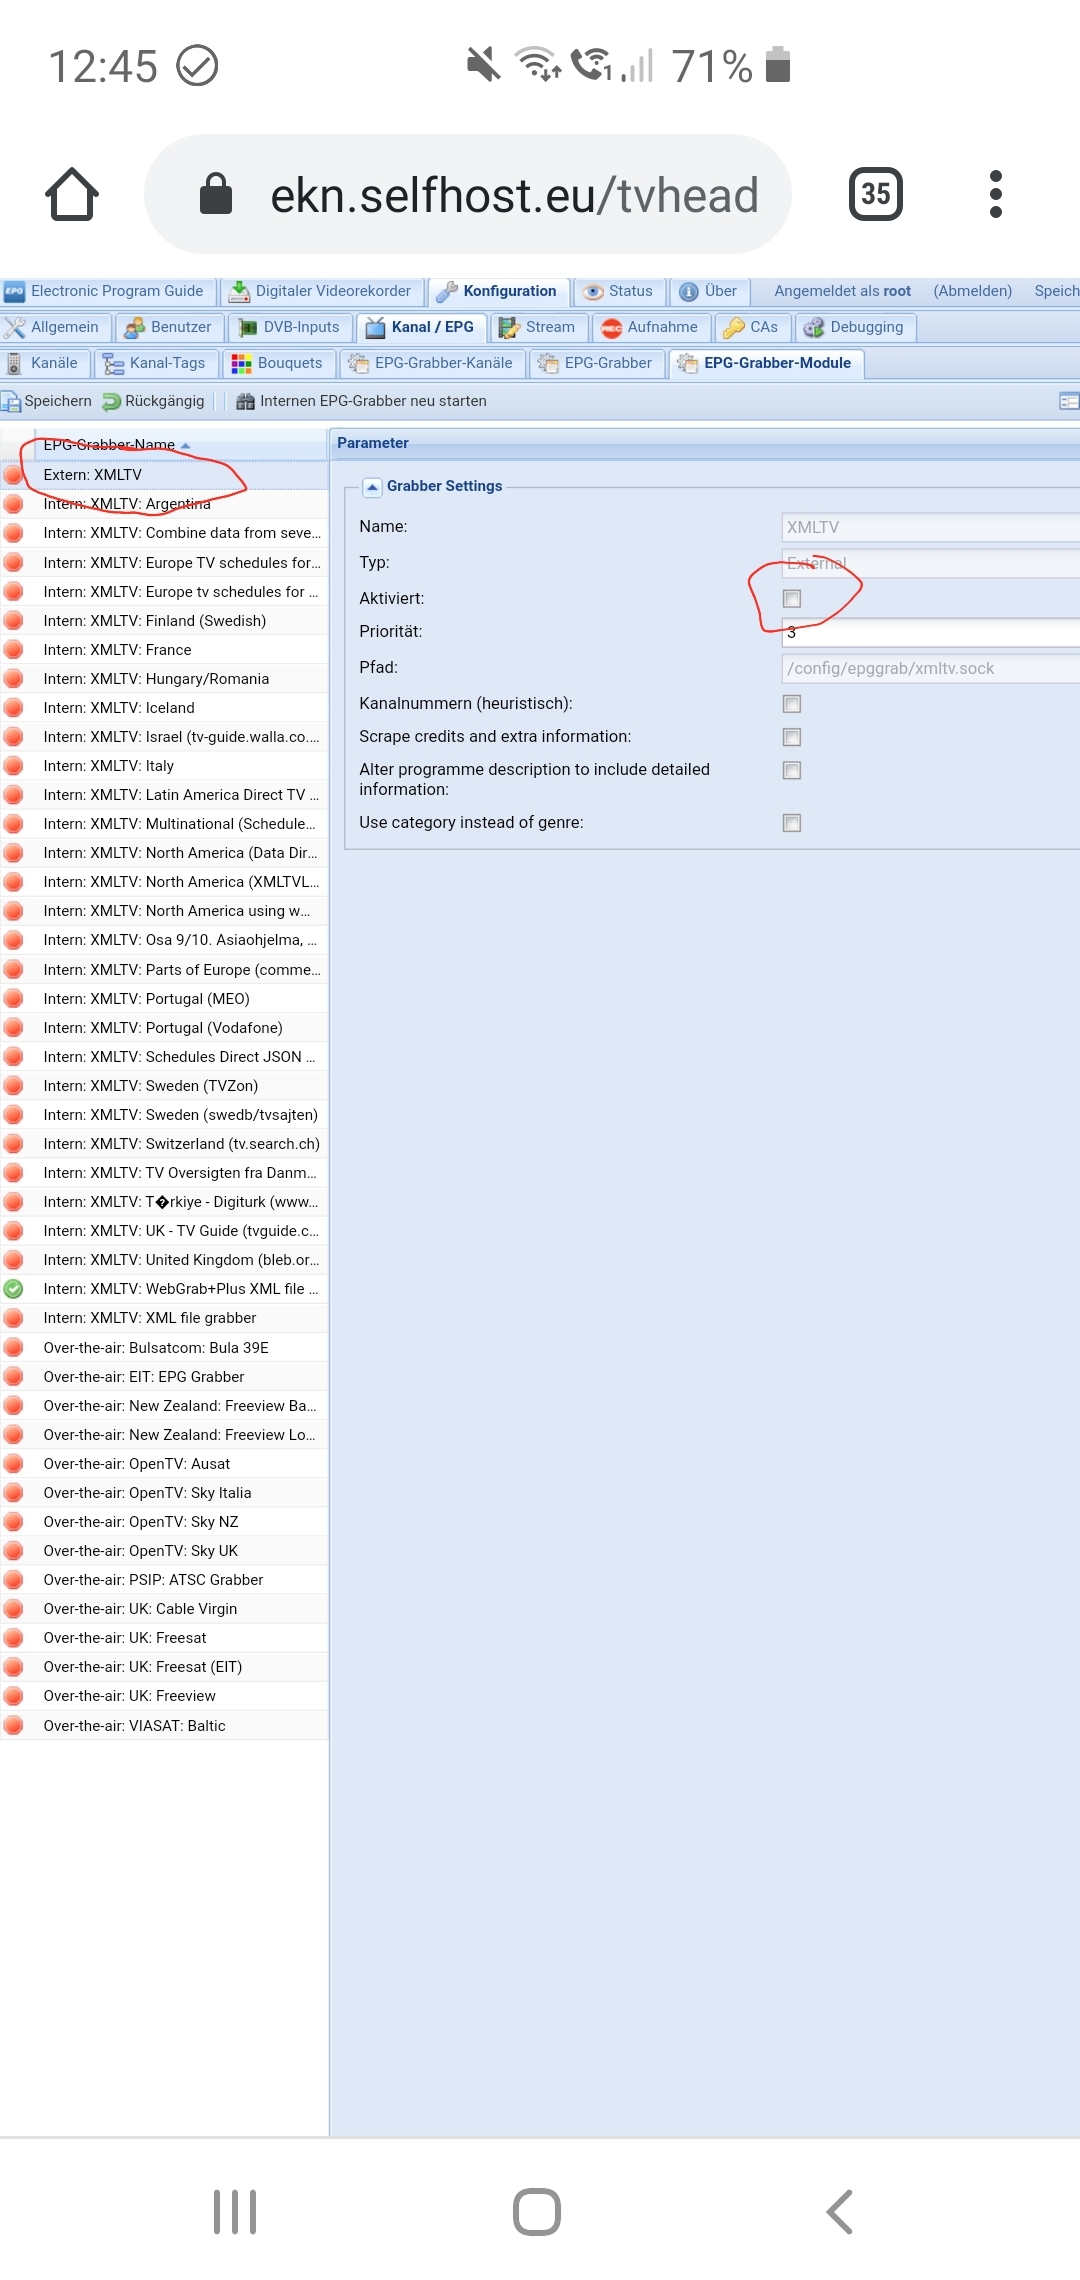The image size is (1080, 2280).
Task: Click the status icon beside Intern: XMLTV: Iceland
Action: pyautogui.click(x=14, y=708)
